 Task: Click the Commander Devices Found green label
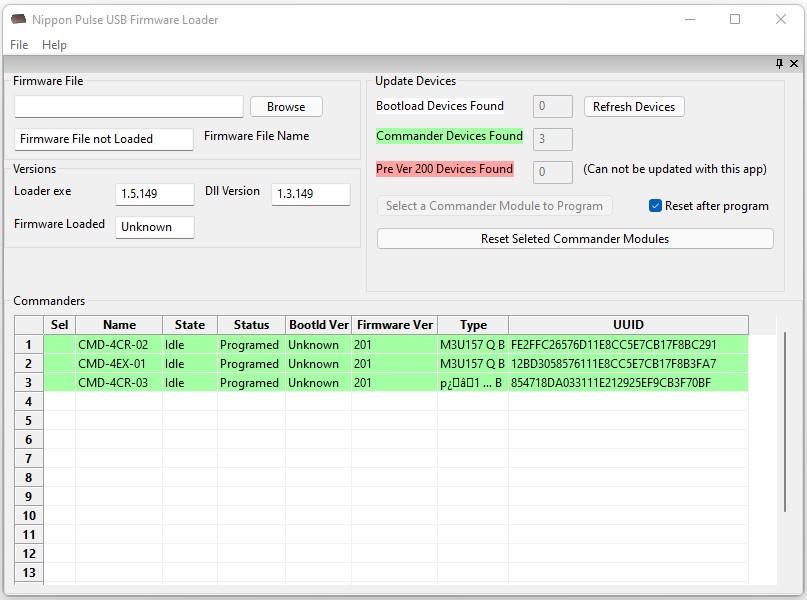[449, 136]
